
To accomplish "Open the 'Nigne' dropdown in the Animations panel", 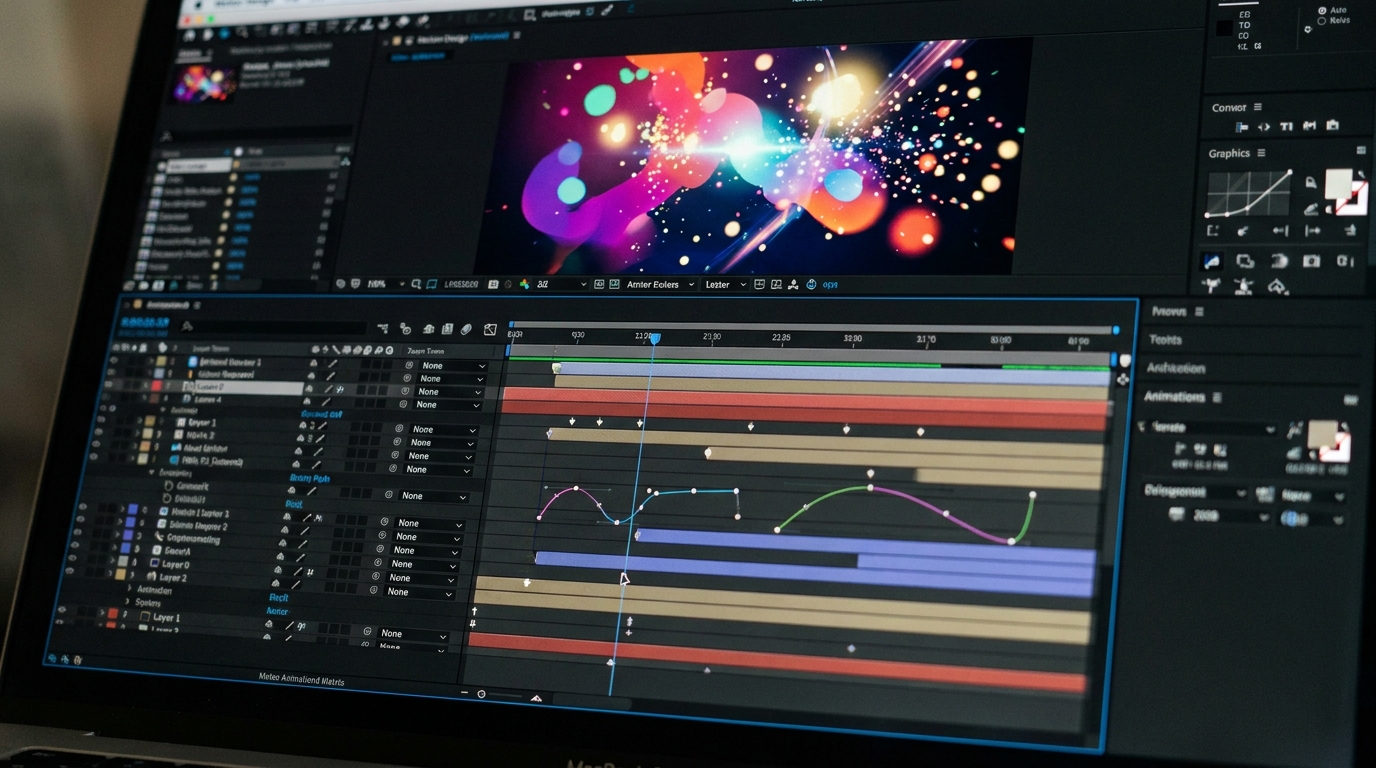I will (x=1313, y=495).
